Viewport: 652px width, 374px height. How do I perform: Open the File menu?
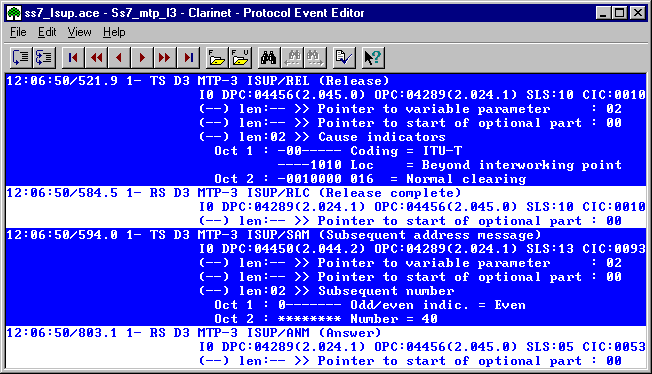[x=18, y=32]
